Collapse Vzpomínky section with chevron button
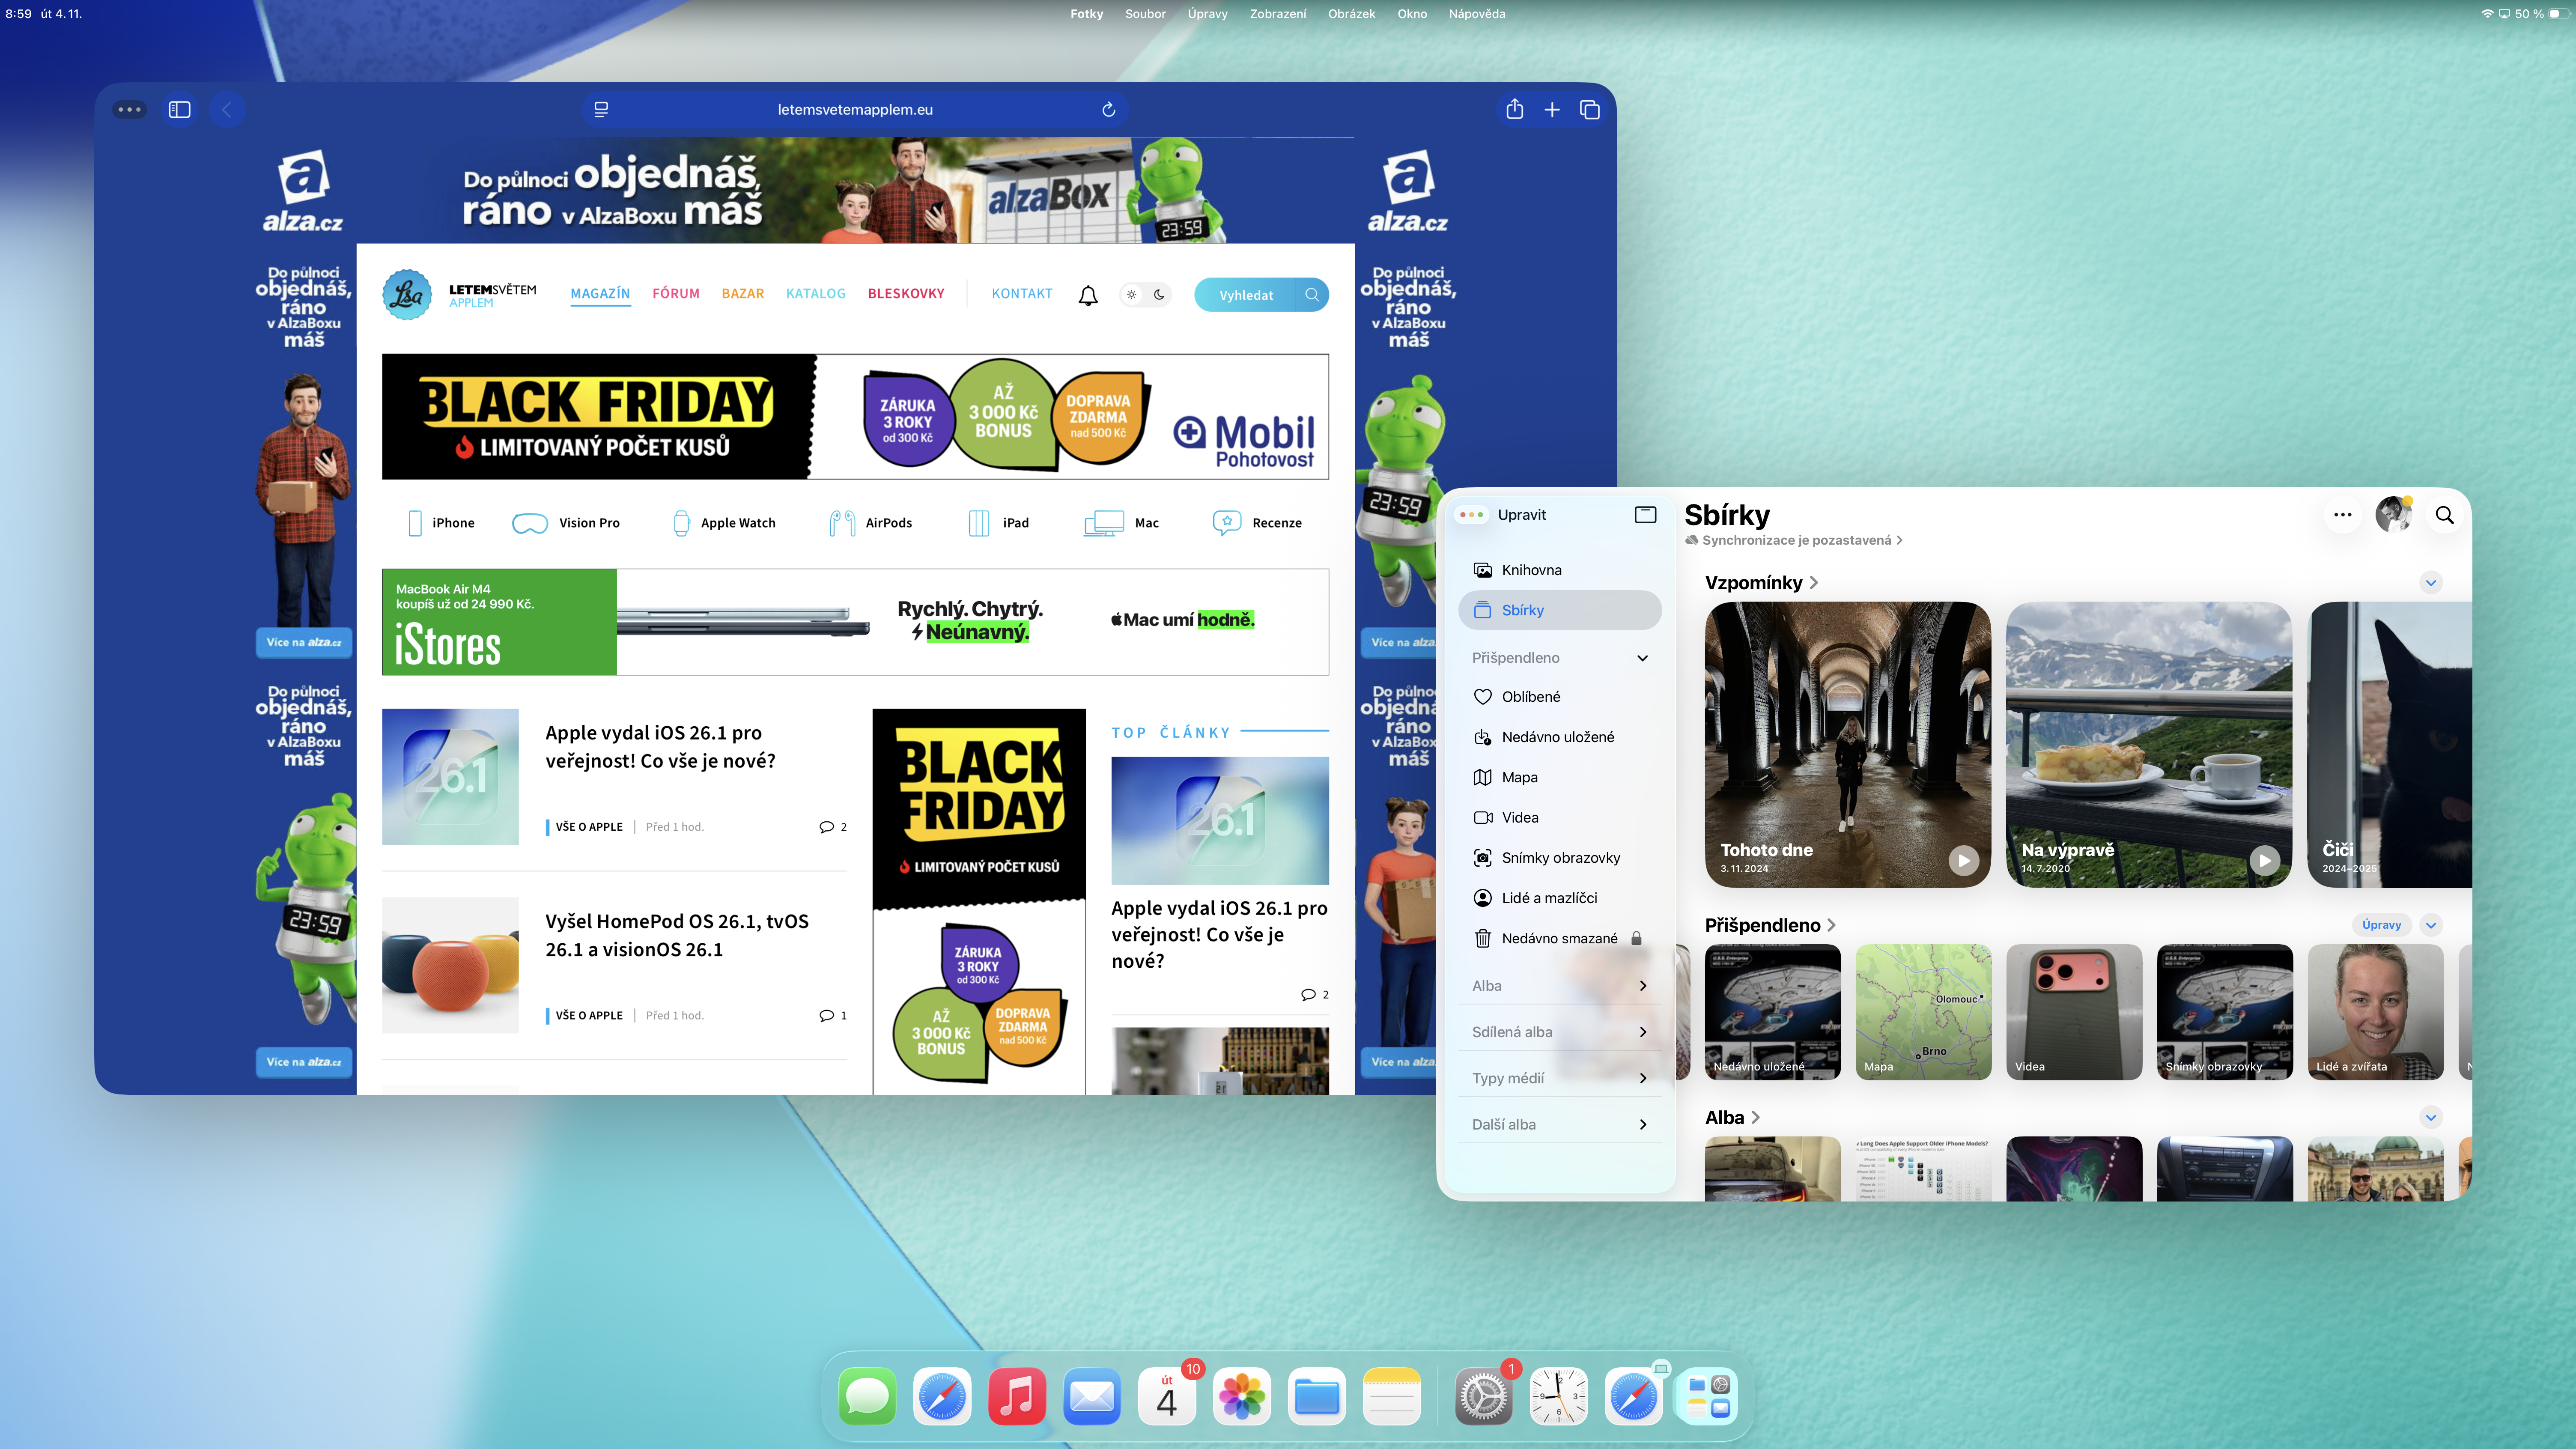The width and height of the screenshot is (2576, 1449). [2431, 583]
